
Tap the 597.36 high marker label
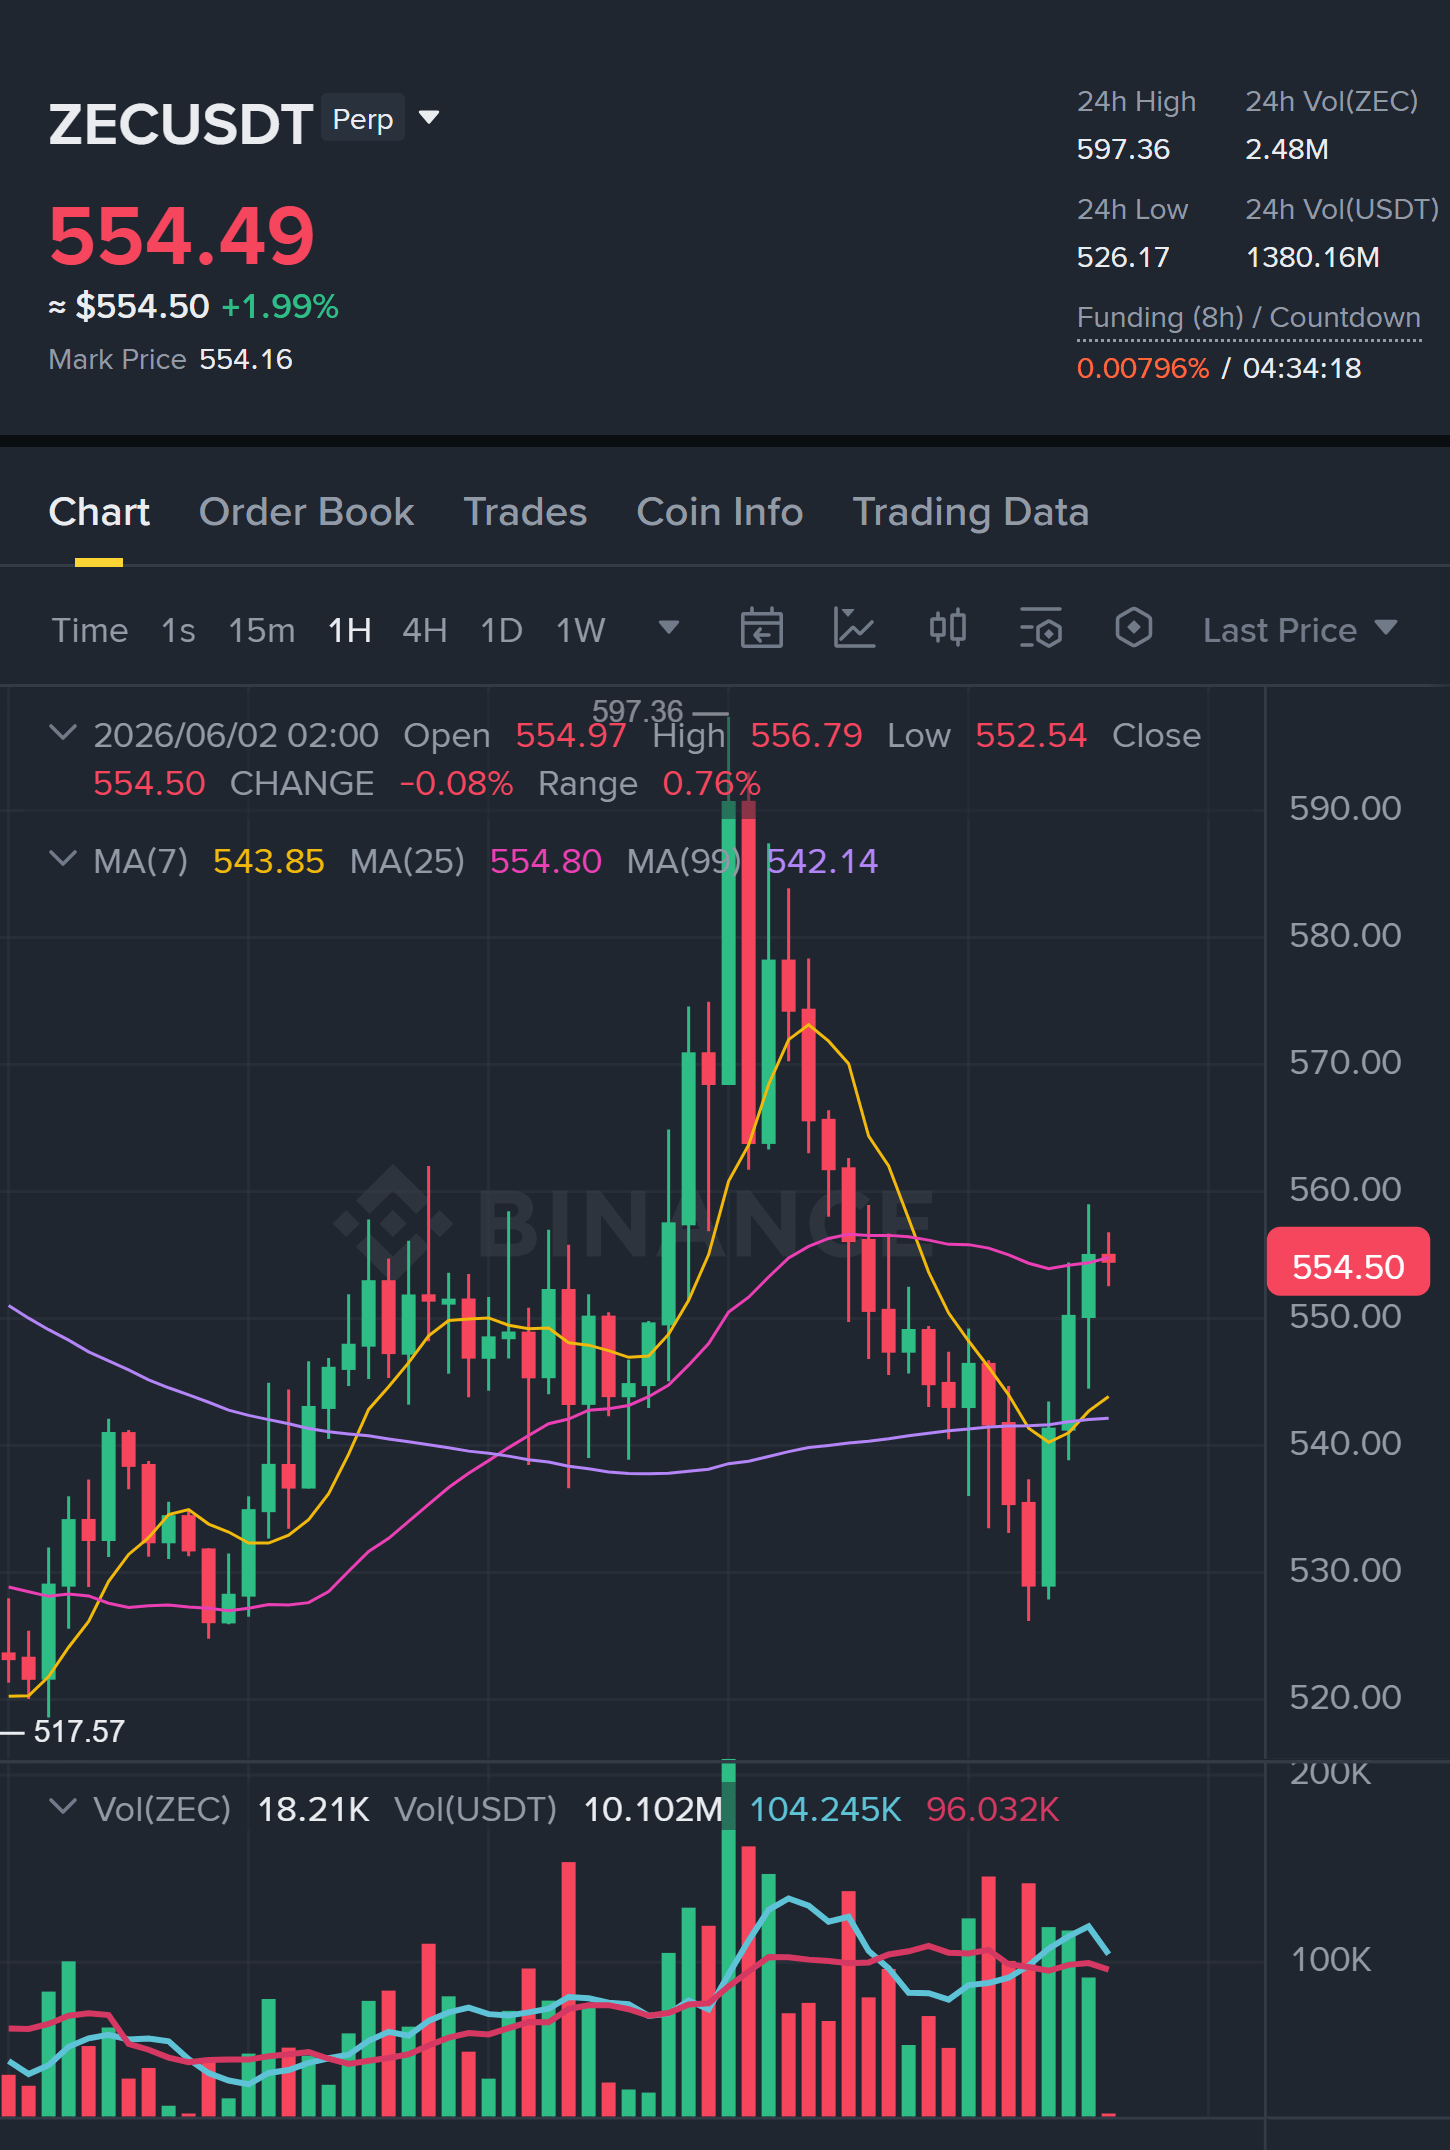[x=637, y=711]
